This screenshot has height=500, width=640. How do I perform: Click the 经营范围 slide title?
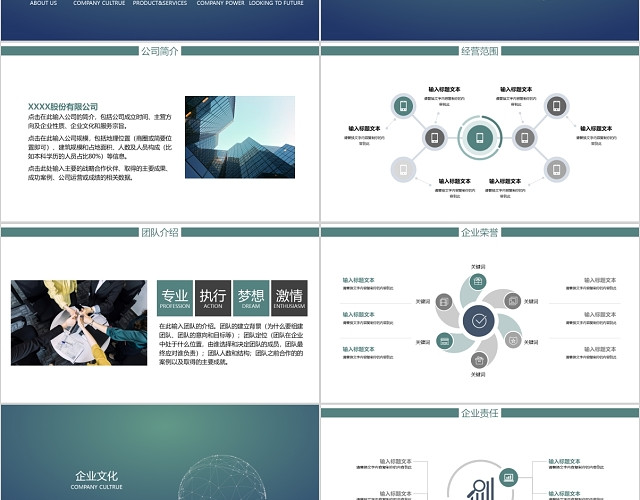coord(480,51)
